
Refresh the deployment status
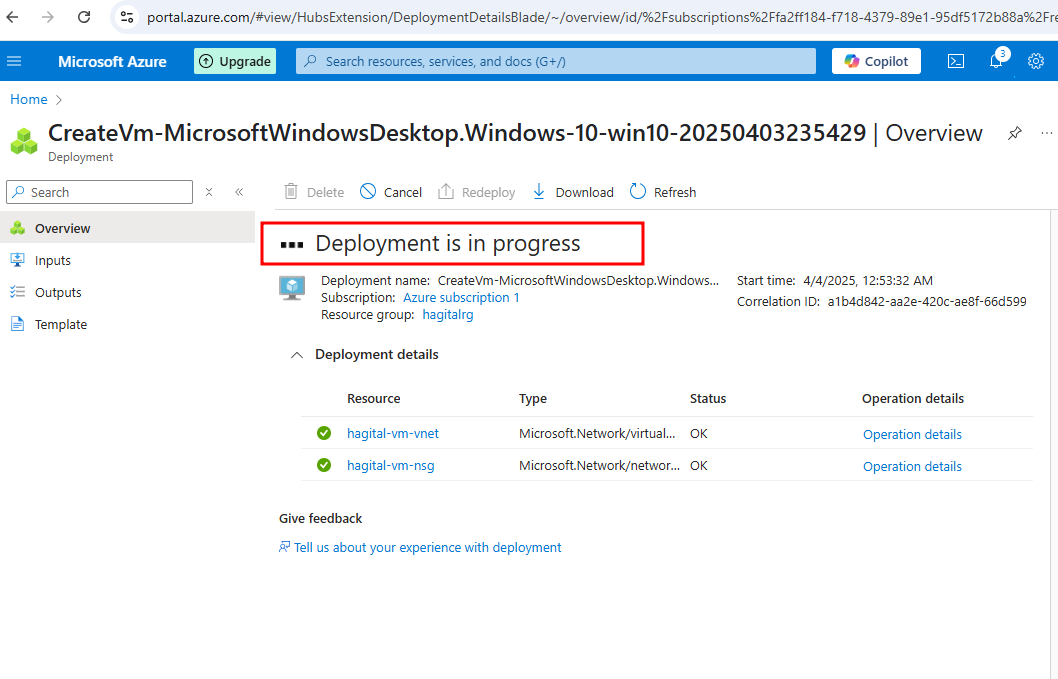(663, 192)
